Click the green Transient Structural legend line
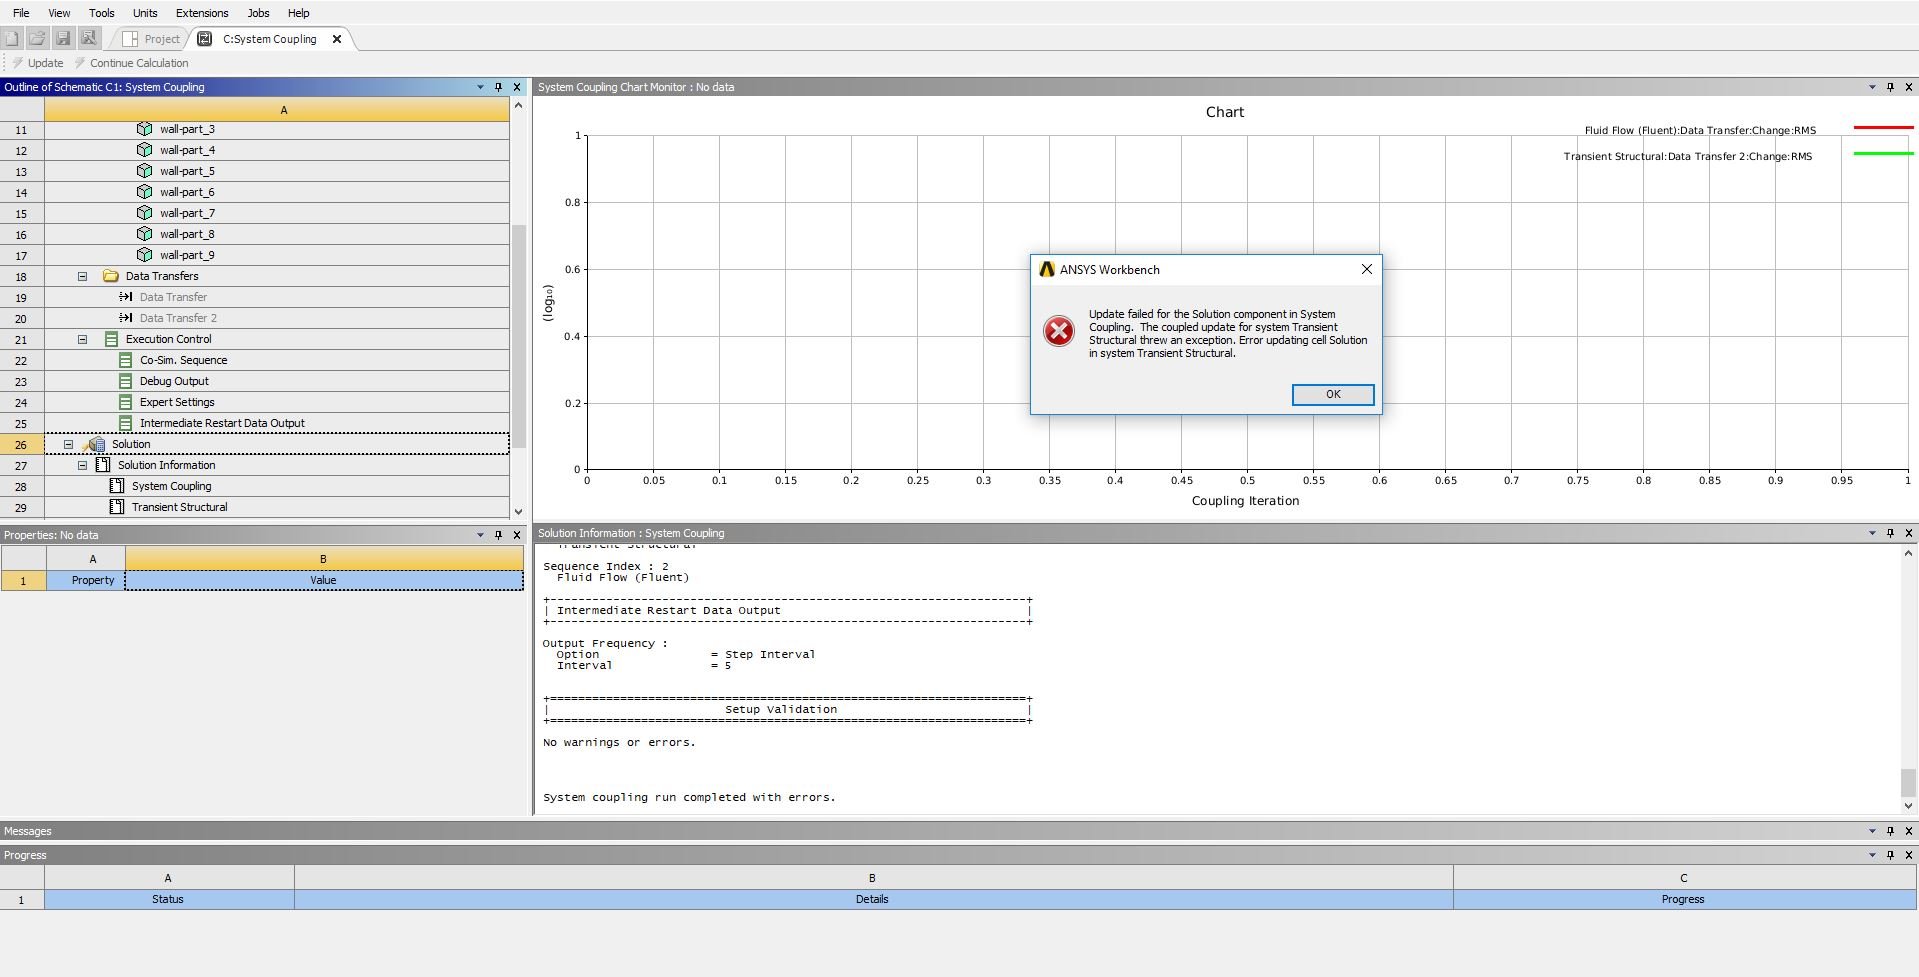The width and height of the screenshot is (1919, 977). coord(1883,154)
